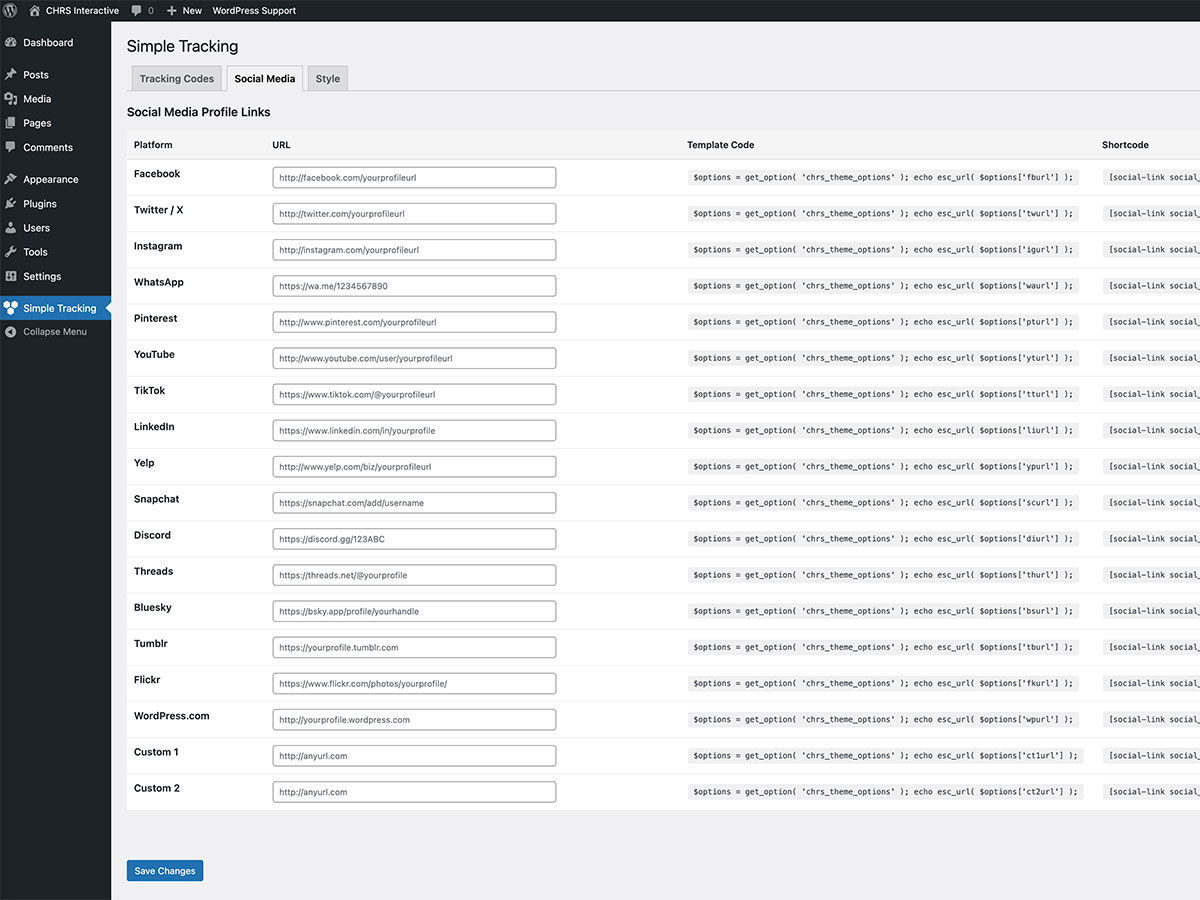Switch to the Tracking Codes tab

tap(176, 78)
